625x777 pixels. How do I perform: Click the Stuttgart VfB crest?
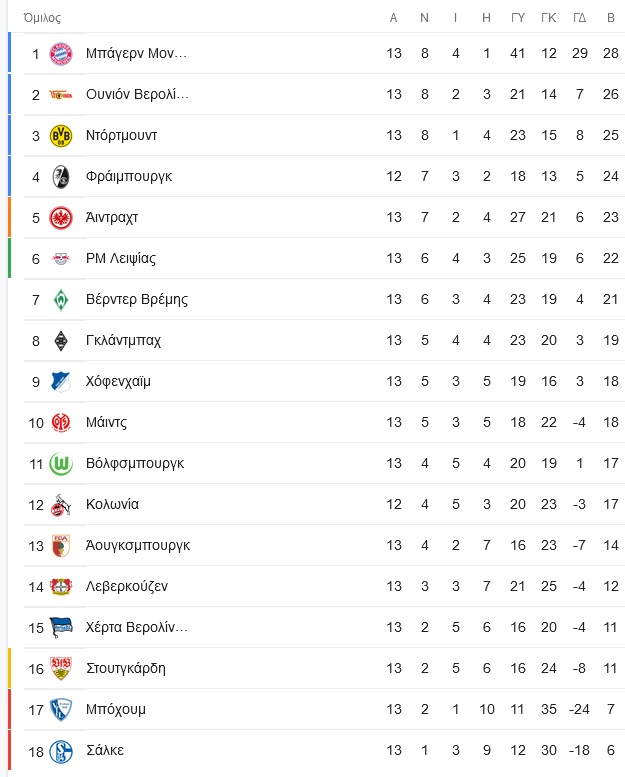(60, 669)
